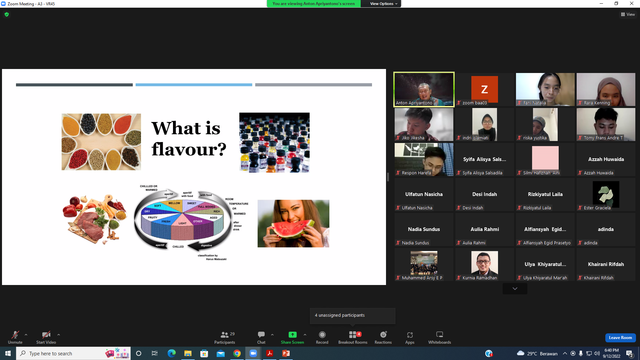This screenshot has width=640, height=360.
Task: Click the '4 unassigned participants' tooltip
Action: [x=352, y=316]
